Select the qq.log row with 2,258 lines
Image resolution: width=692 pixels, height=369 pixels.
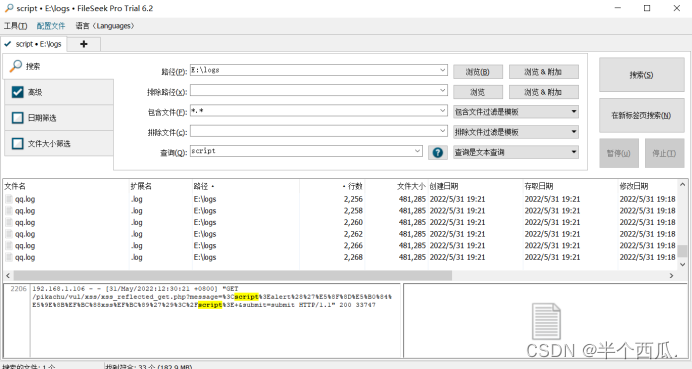coord(340,211)
